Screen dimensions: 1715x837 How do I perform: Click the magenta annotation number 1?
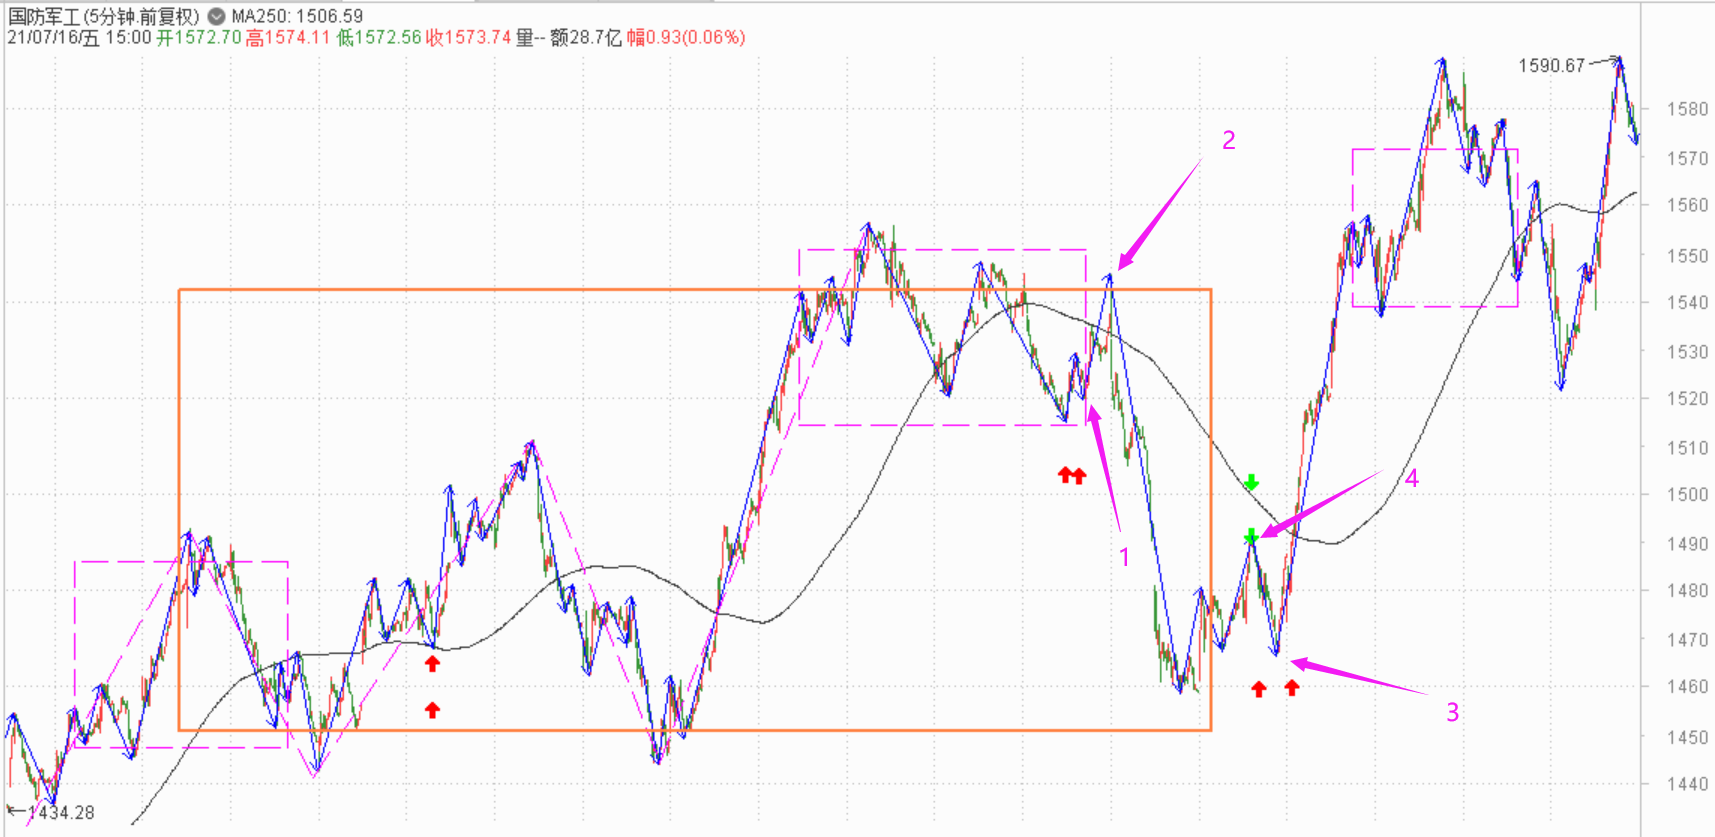[1124, 557]
